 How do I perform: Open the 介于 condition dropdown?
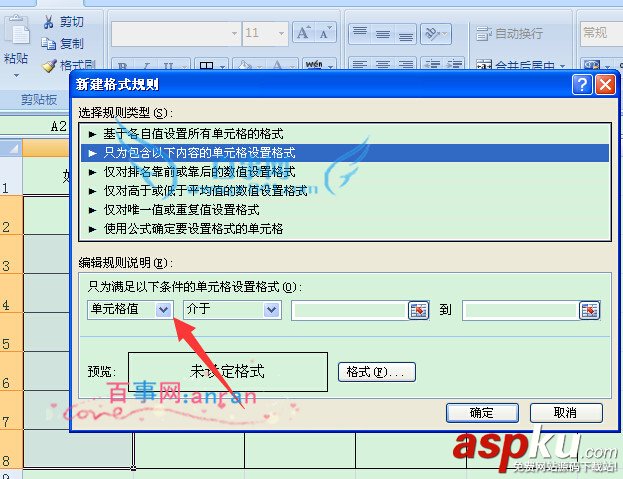[x=271, y=309]
